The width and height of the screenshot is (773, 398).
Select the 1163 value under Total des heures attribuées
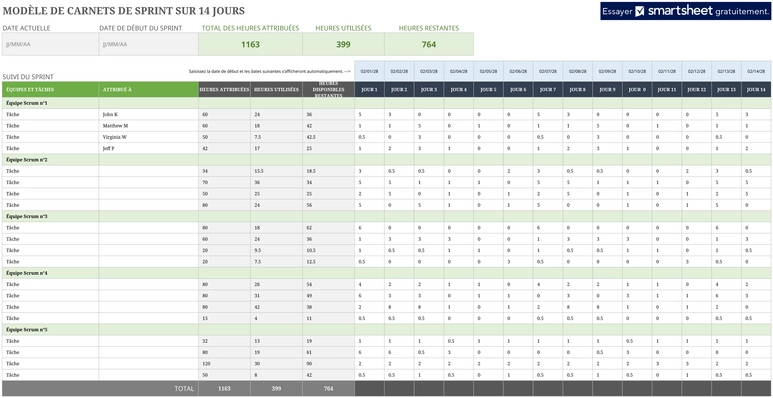pyautogui.click(x=250, y=44)
